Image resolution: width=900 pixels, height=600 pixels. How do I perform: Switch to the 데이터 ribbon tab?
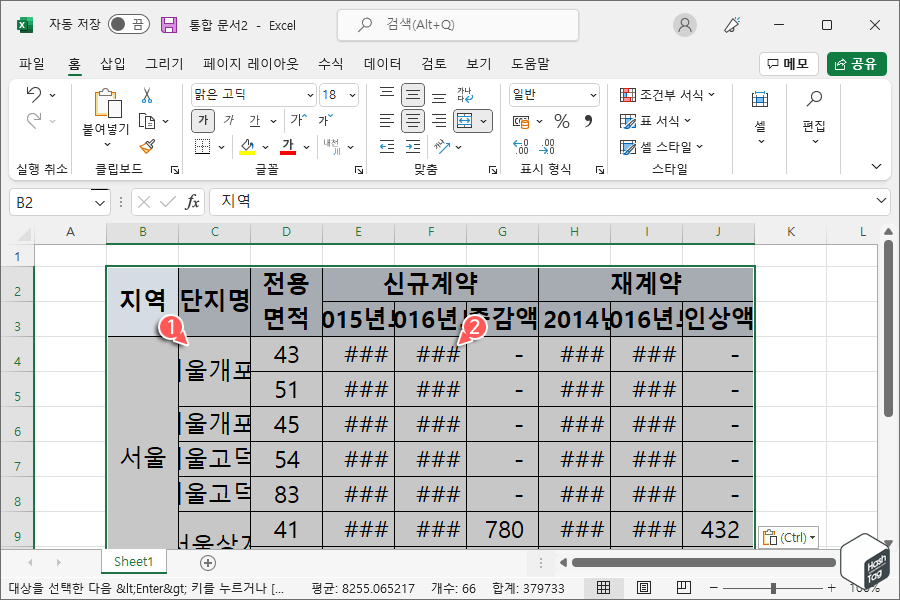click(382, 63)
